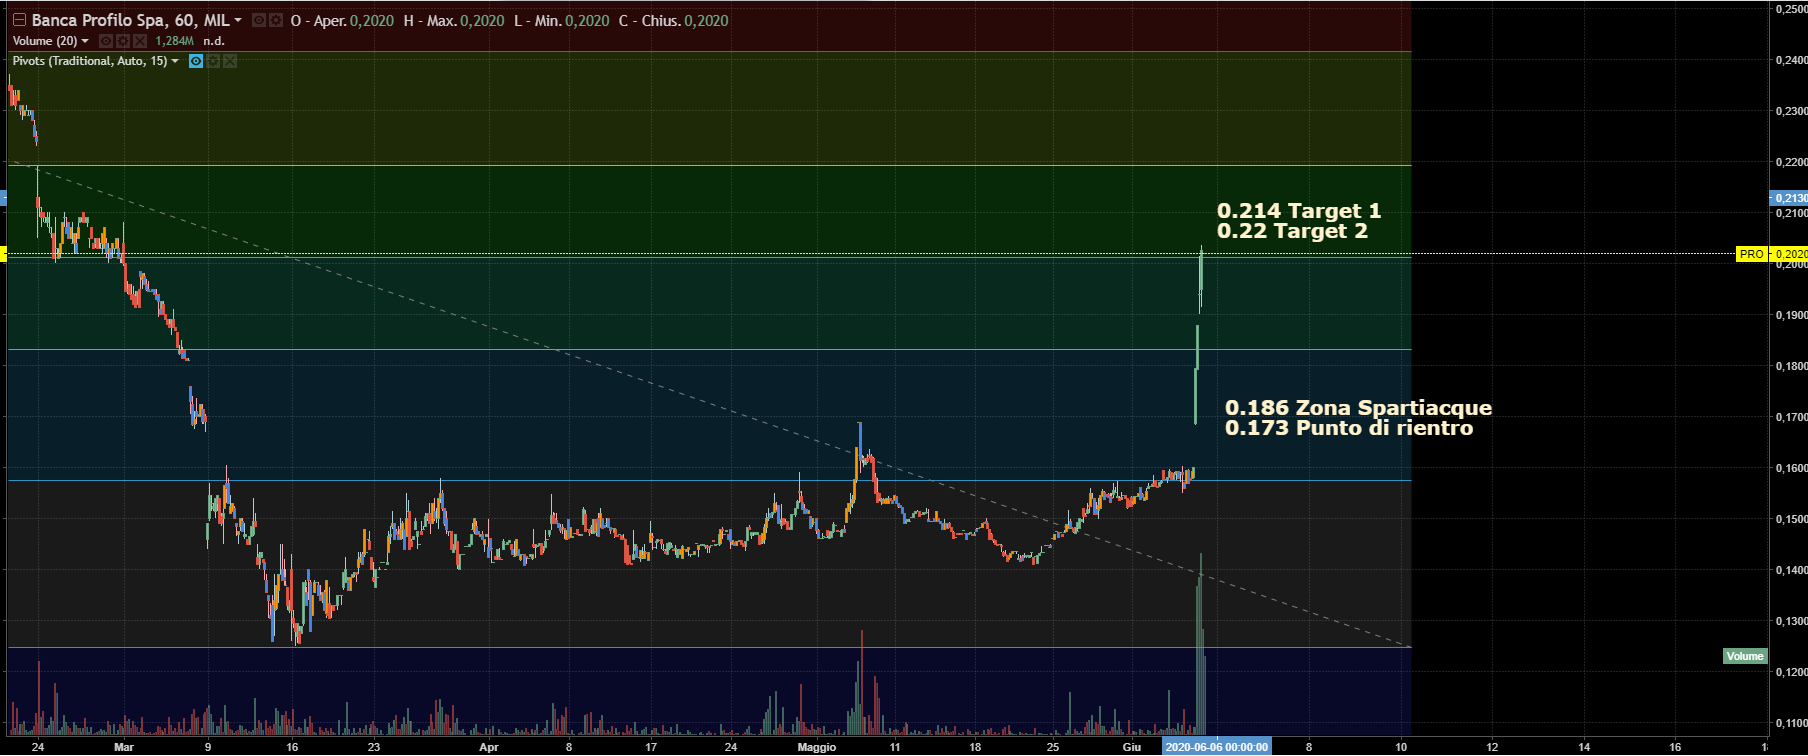Image resolution: width=1808 pixels, height=756 pixels.
Task: Expand the Pivots (Traditional, Auto, 15) dropdown
Action: (x=176, y=61)
